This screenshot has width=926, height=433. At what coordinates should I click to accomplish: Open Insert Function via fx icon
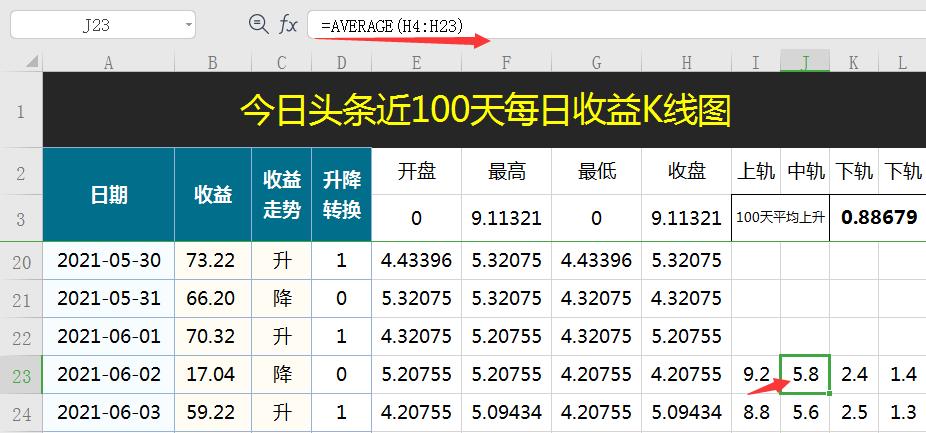coord(288,25)
